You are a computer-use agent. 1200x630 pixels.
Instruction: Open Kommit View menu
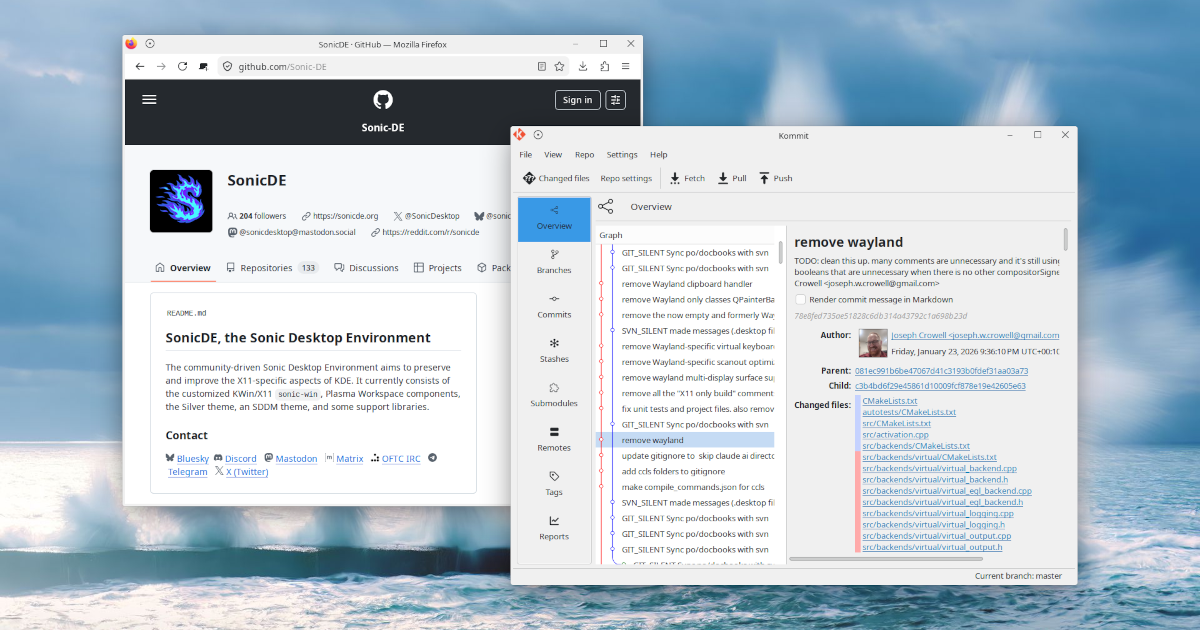click(x=553, y=155)
